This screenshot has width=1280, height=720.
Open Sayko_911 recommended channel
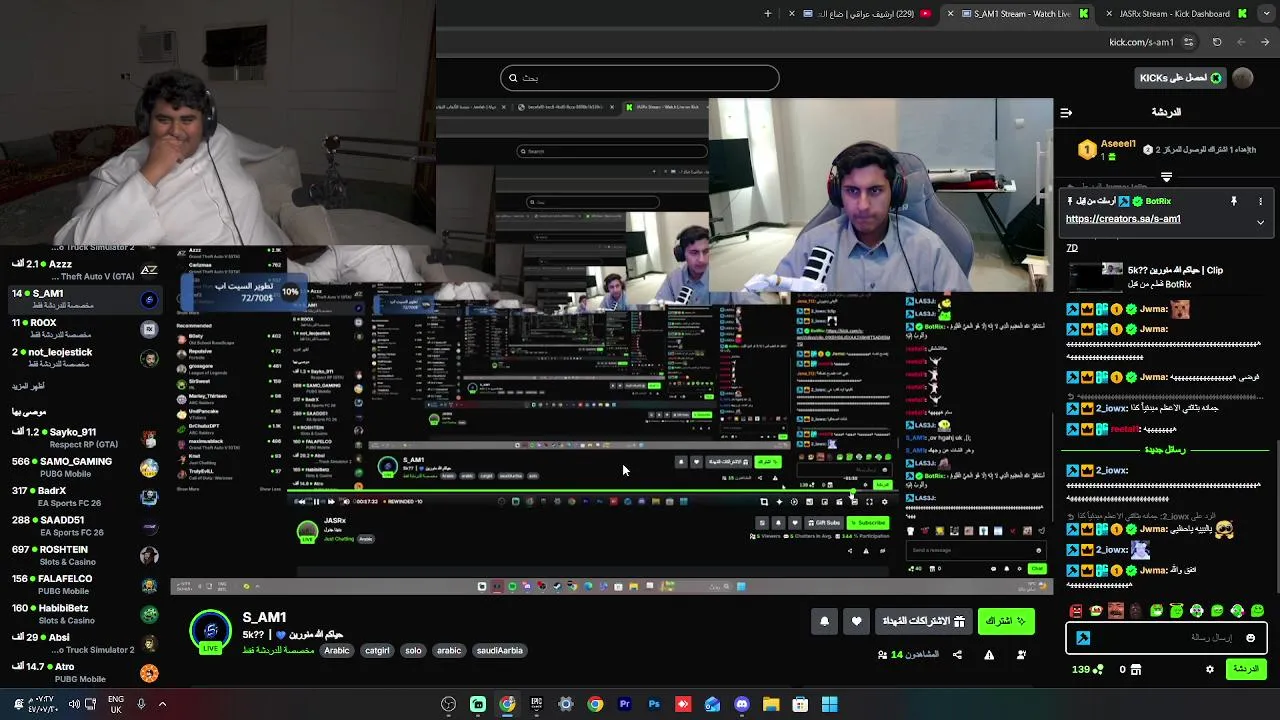(x=85, y=437)
